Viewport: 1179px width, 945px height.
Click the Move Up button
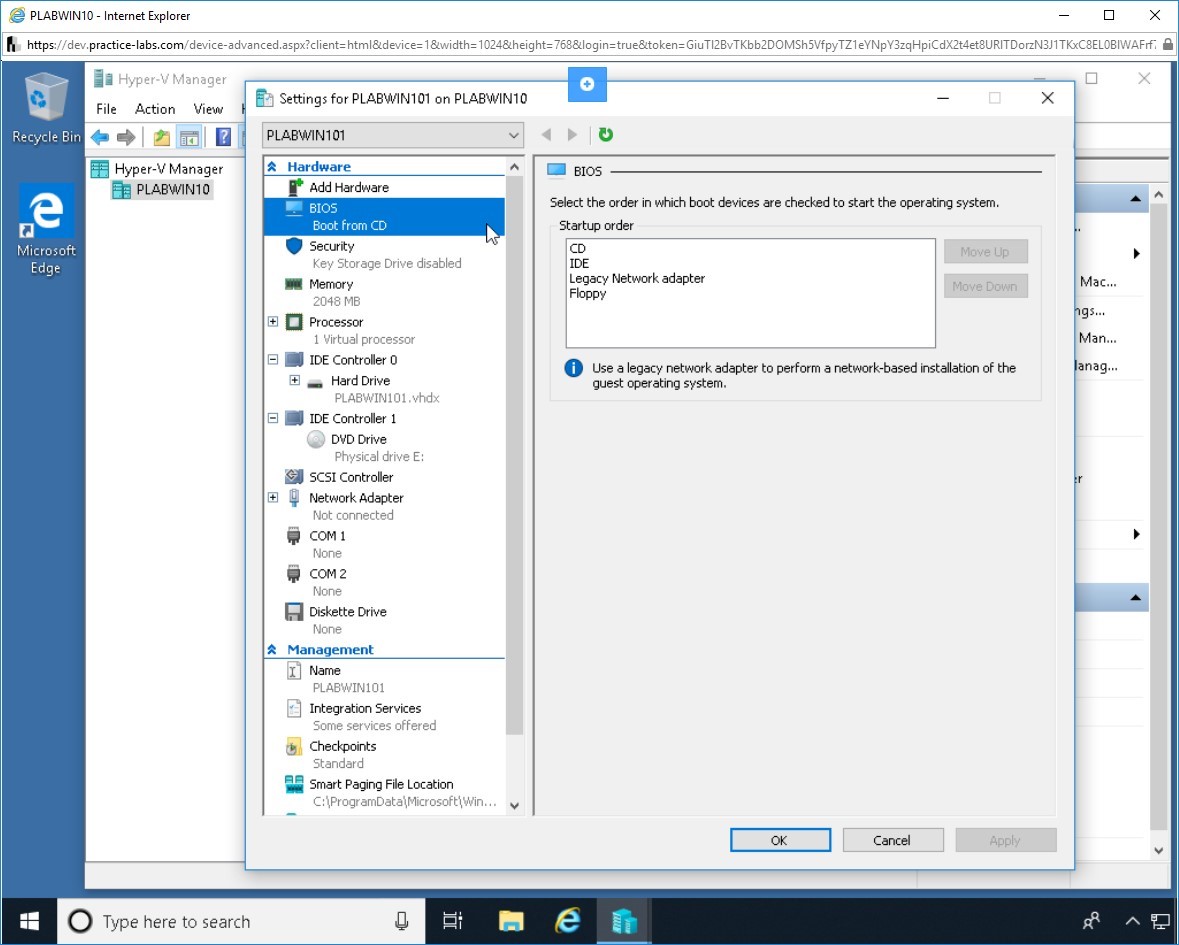coord(985,252)
